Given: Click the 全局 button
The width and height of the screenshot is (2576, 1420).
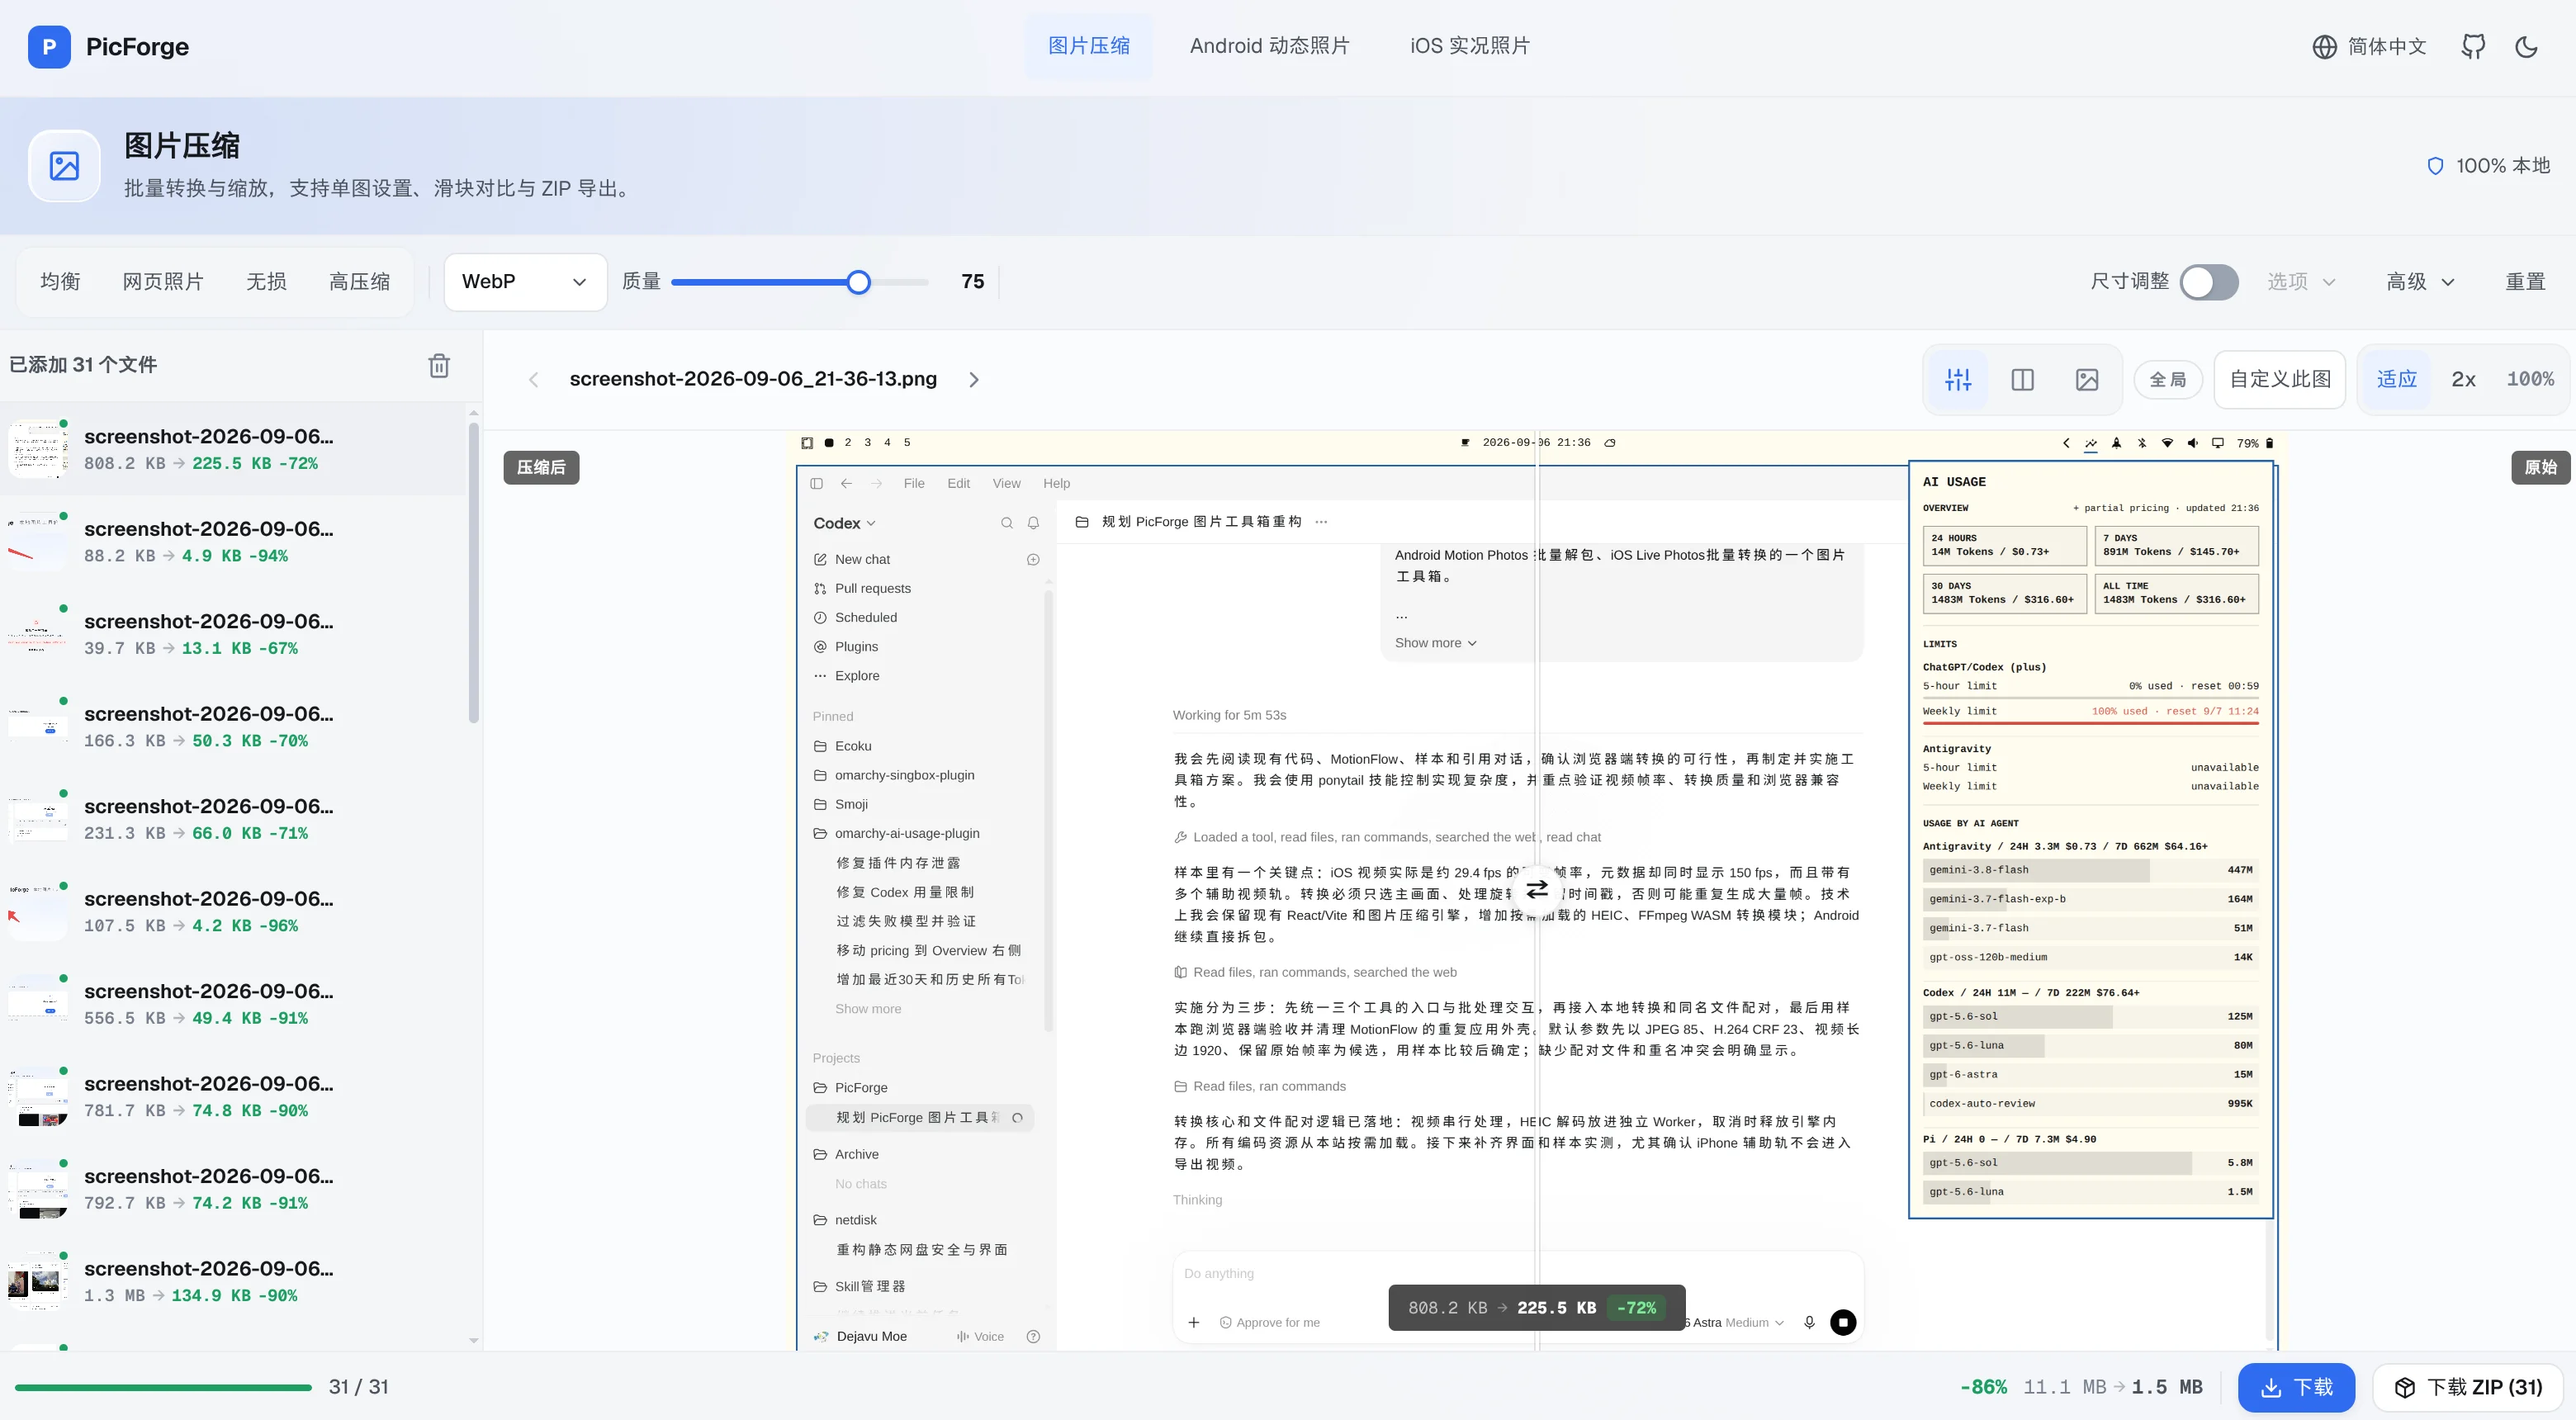Looking at the screenshot, I should coord(2167,379).
